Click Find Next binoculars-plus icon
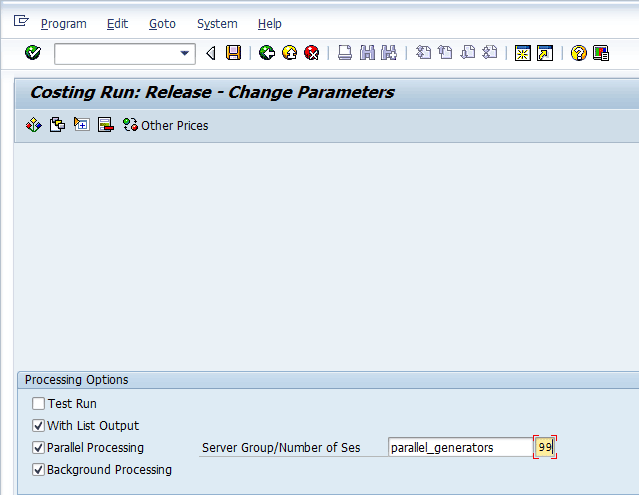Viewport: 639px width, 495px height. click(389, 53)
